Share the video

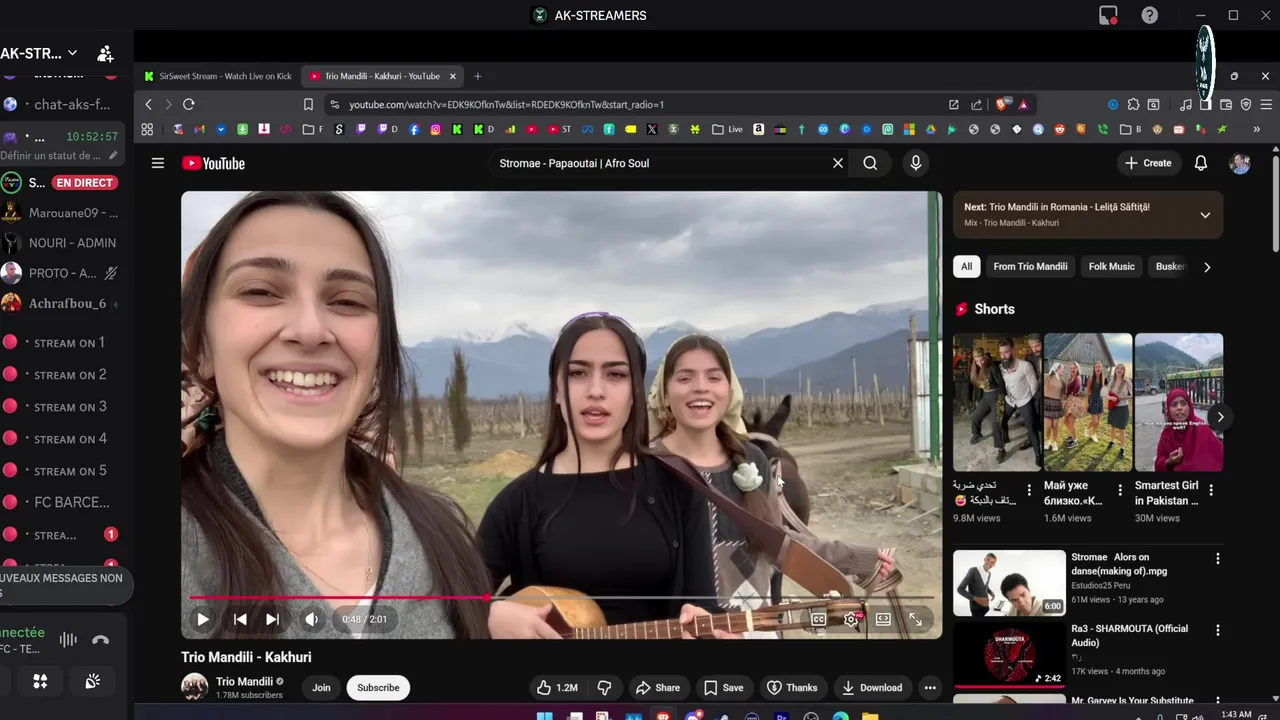(658, 687)
